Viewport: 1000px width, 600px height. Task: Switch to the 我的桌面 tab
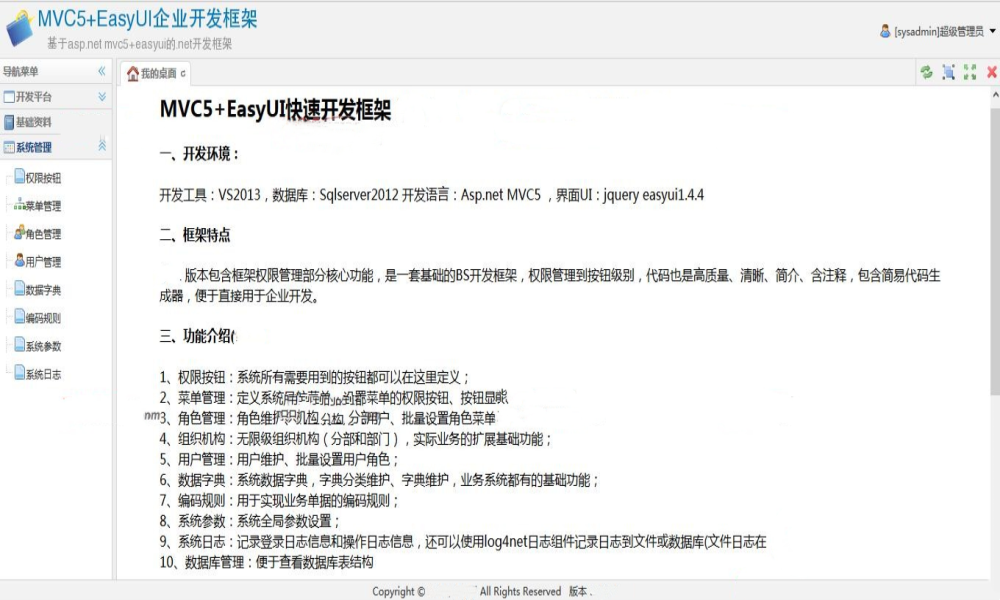[x=158, y=74]
